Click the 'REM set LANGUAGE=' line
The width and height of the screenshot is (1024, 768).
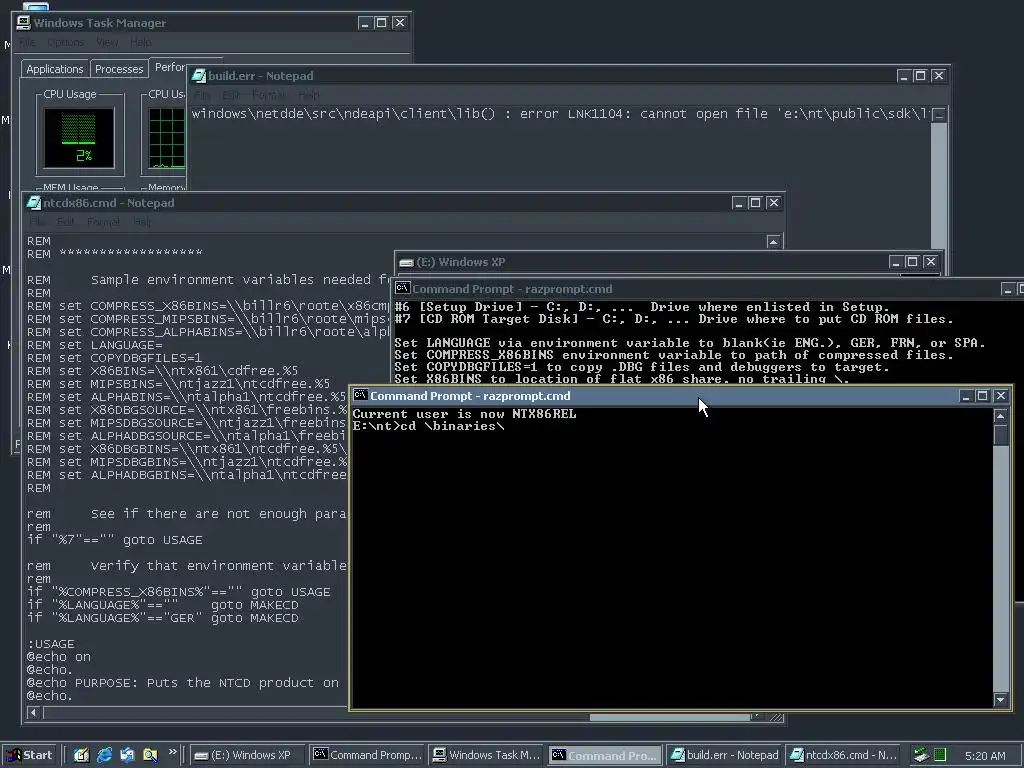[x=95, y=345]
